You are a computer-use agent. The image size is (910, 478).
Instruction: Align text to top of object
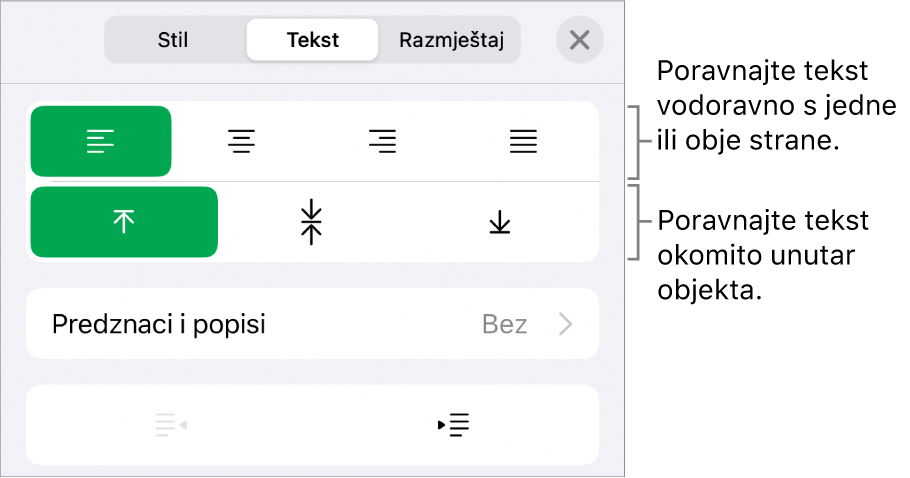point(124,223)
